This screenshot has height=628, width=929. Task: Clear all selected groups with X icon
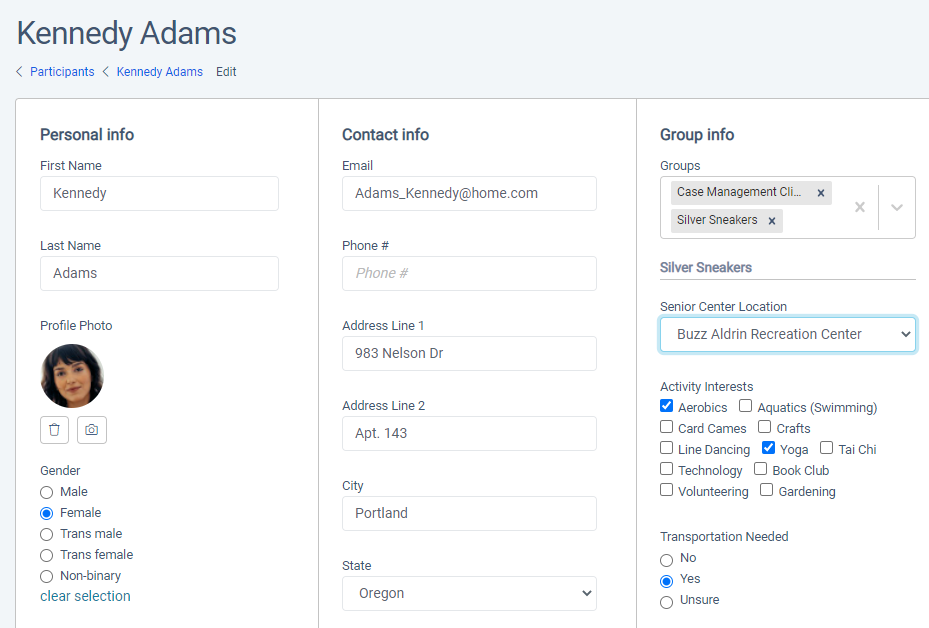[x=859, y=207]
